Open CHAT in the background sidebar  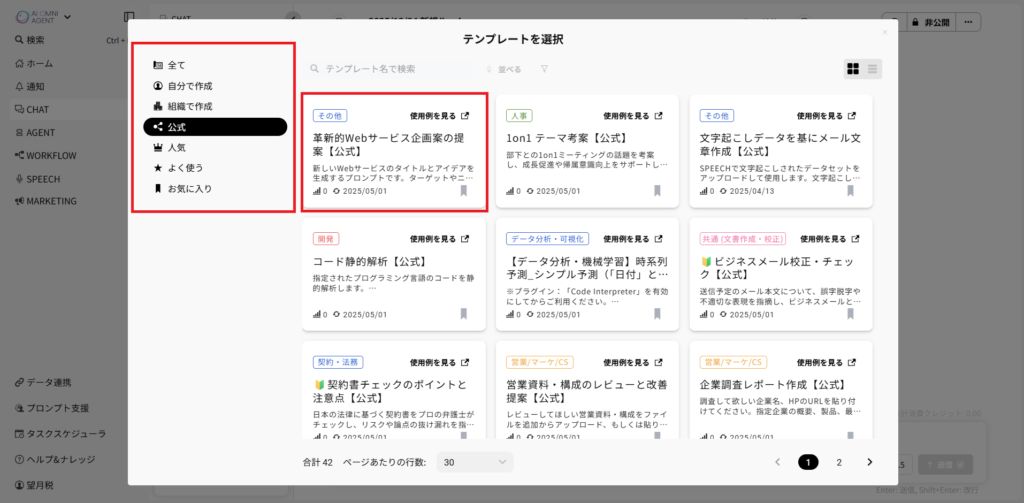32,109
